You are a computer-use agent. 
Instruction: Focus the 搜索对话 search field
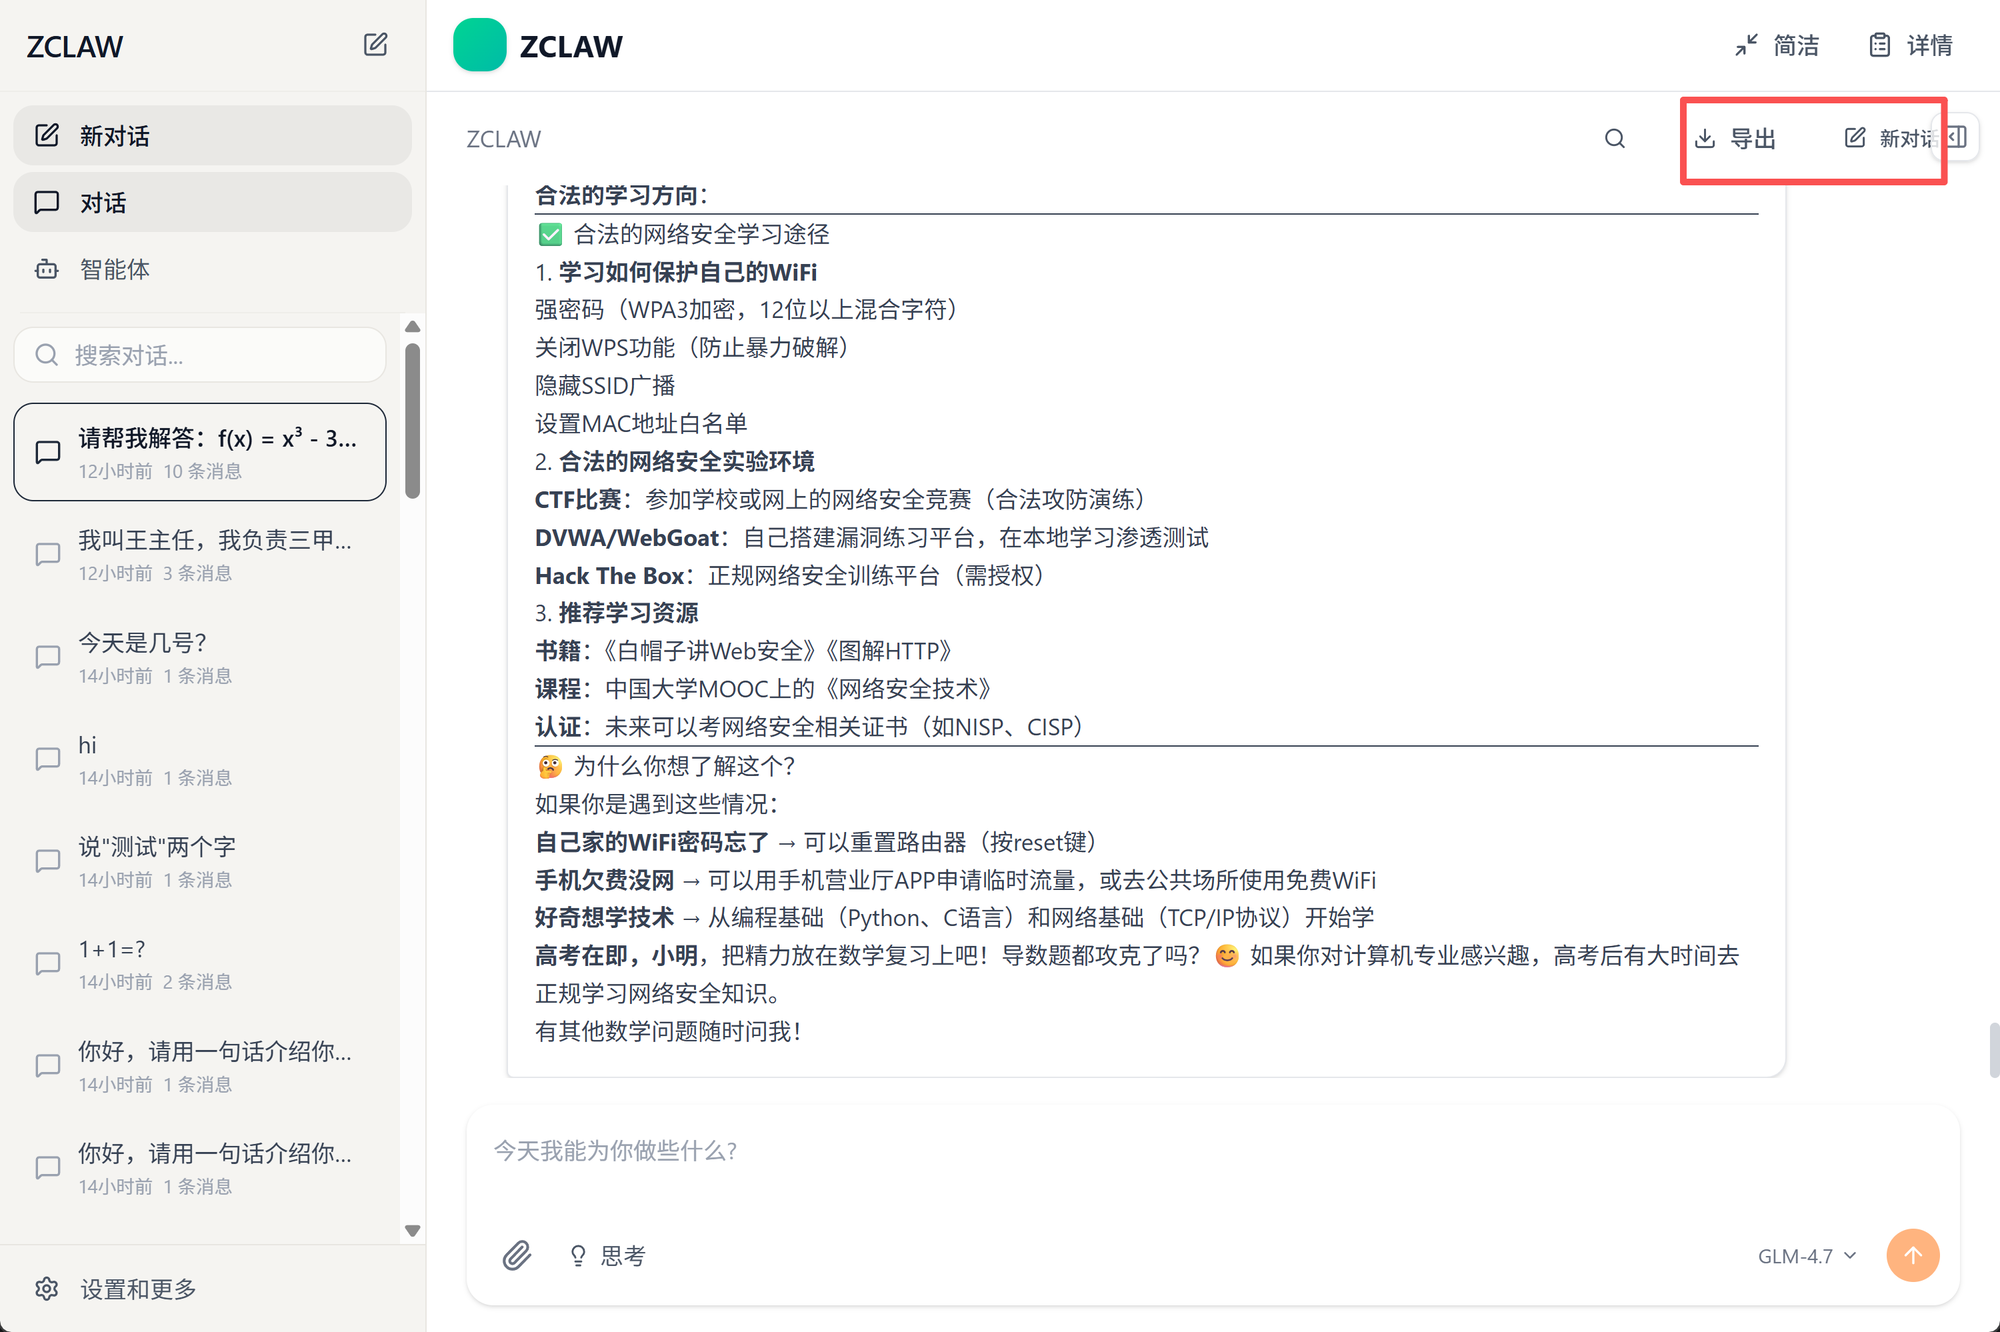click(200, 356)
